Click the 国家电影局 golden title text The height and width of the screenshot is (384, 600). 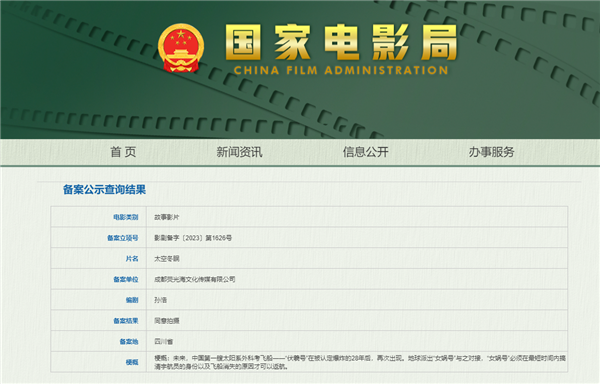click(x=341, y=42)
